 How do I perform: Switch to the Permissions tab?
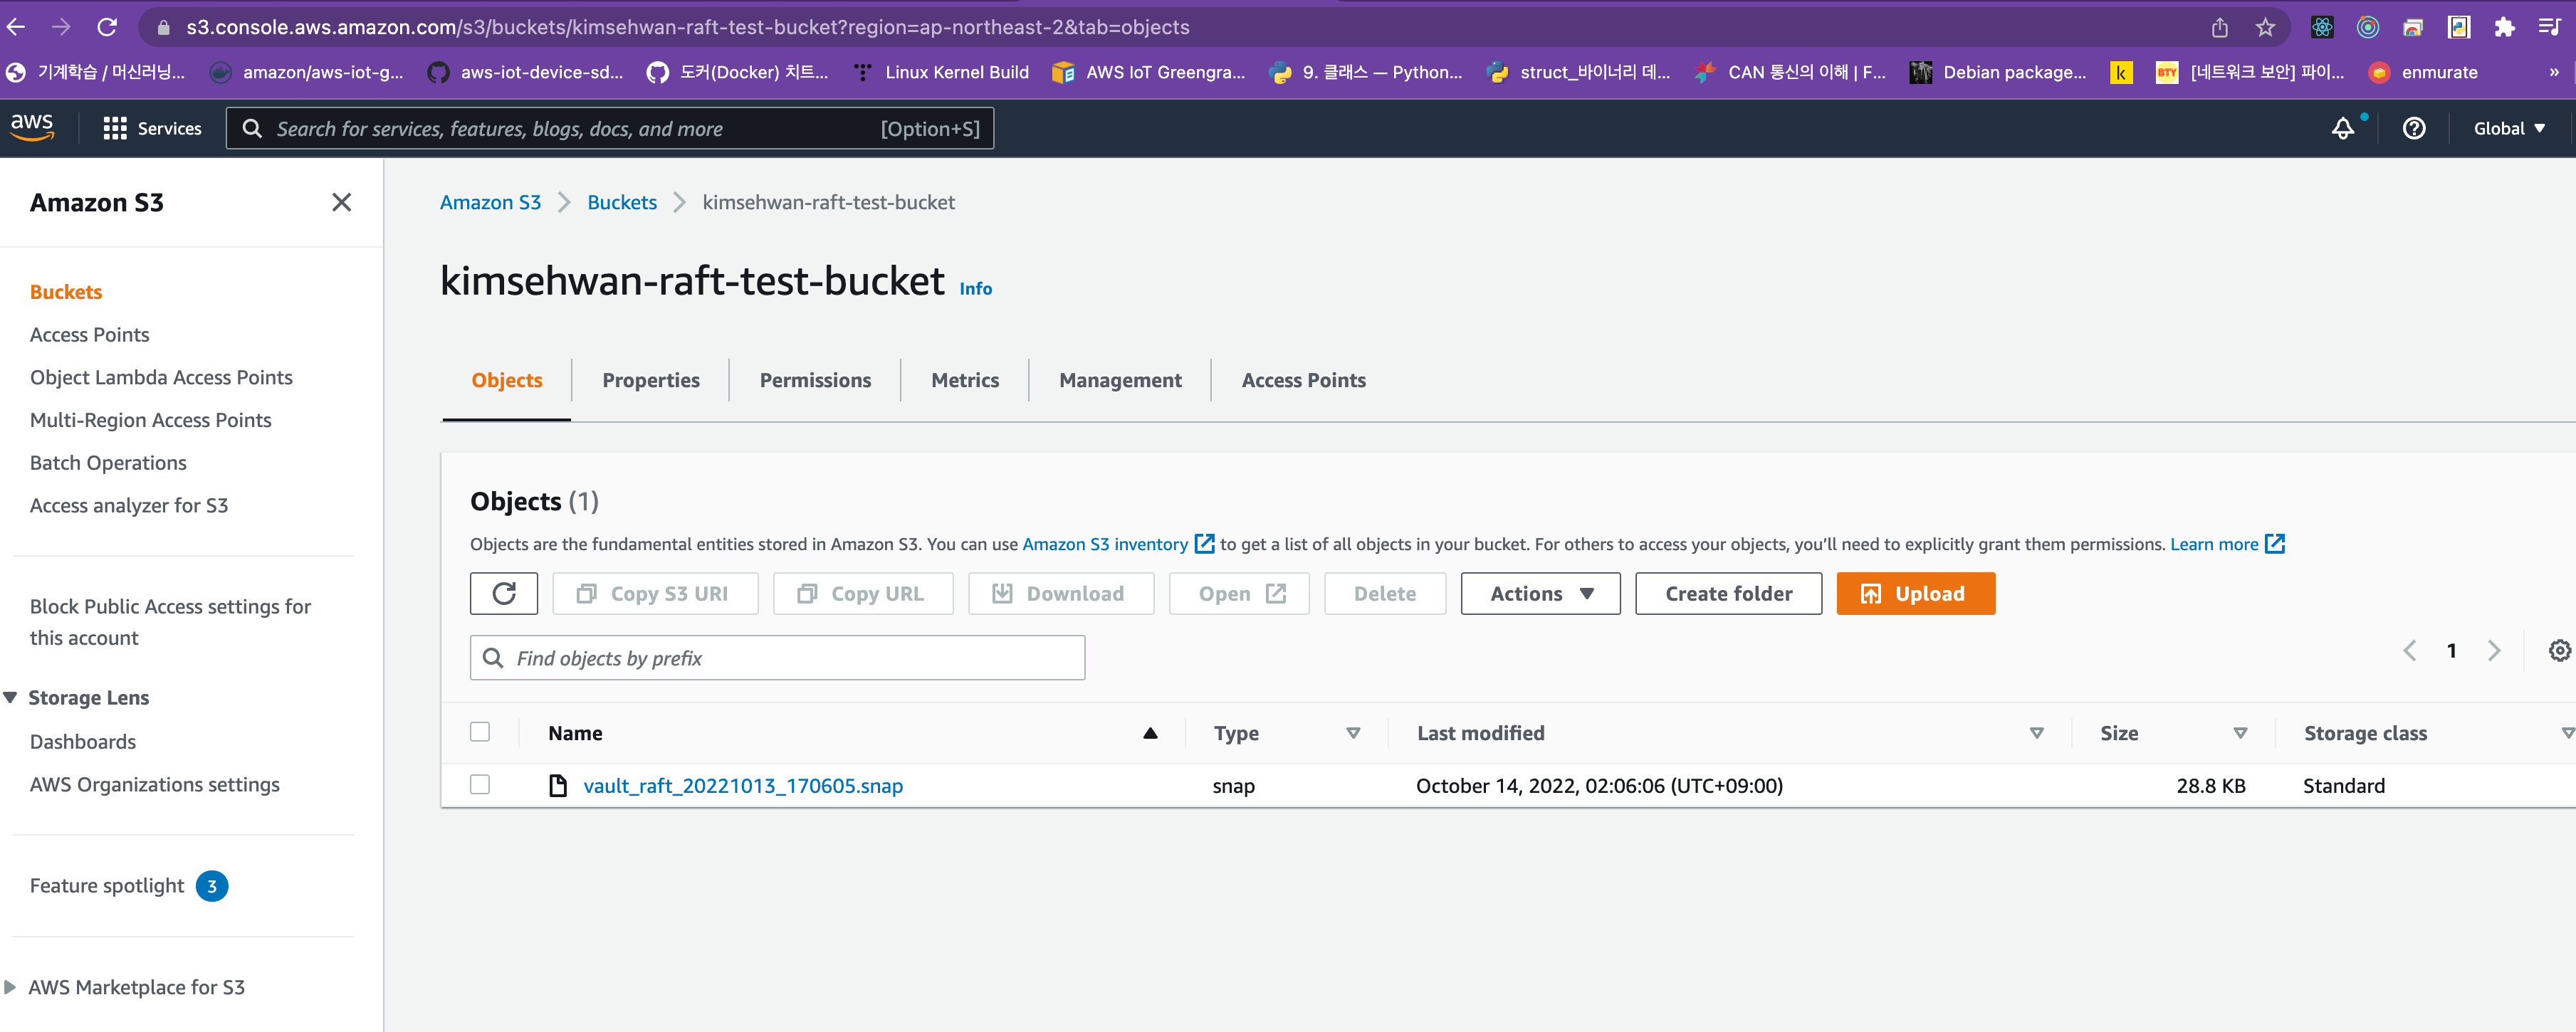click(814, 380)
